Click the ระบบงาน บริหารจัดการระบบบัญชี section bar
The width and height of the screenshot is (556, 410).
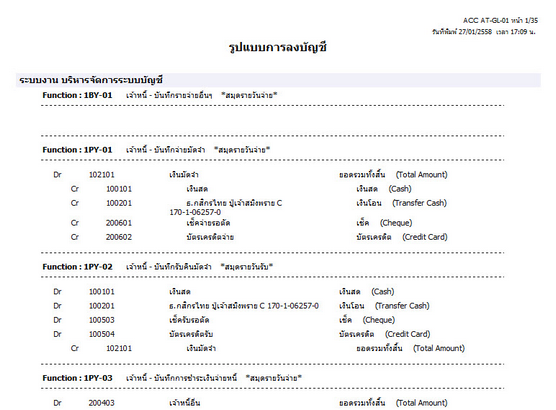[278, 80]
